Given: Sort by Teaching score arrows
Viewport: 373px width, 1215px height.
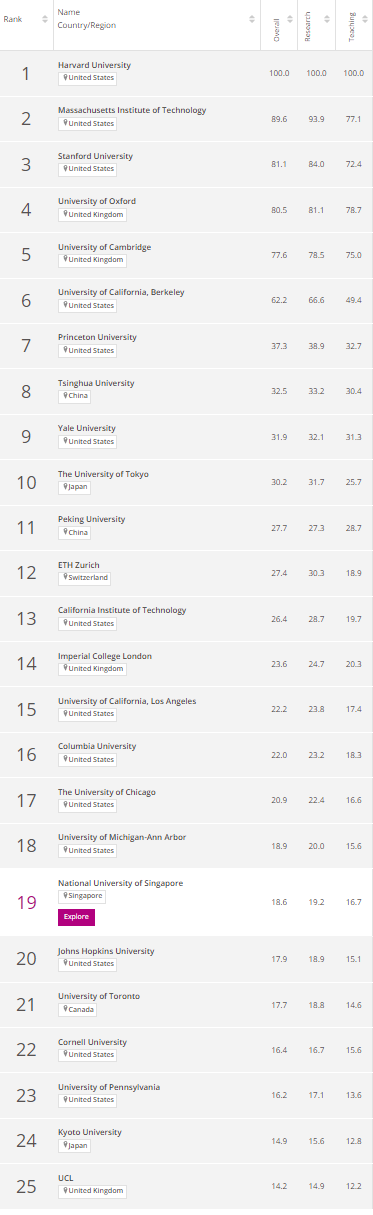Looking at the screenshot, I should 363,19.
